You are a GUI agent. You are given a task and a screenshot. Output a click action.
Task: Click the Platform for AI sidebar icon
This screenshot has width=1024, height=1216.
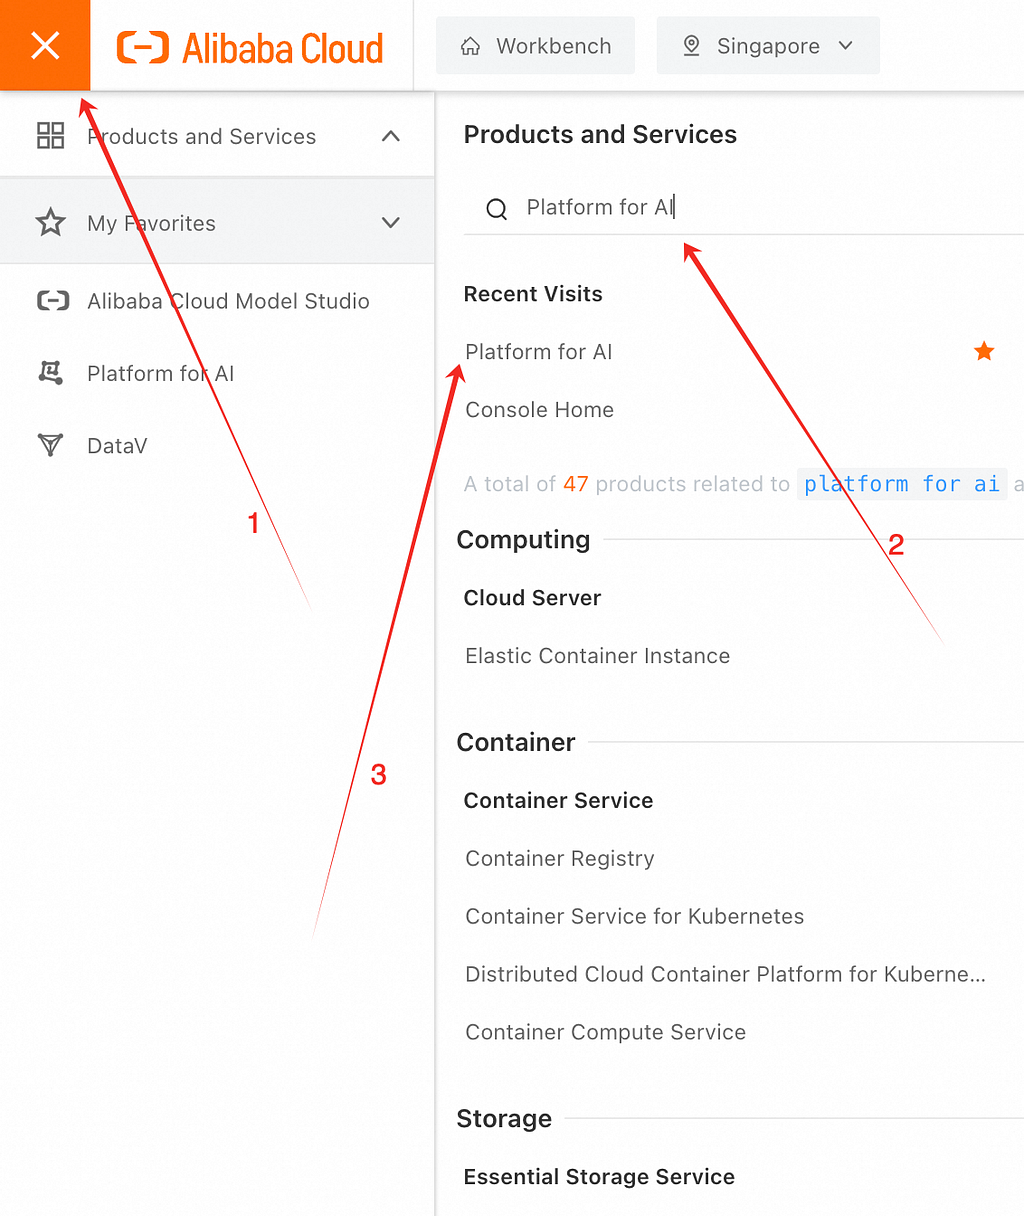point(50,373)
